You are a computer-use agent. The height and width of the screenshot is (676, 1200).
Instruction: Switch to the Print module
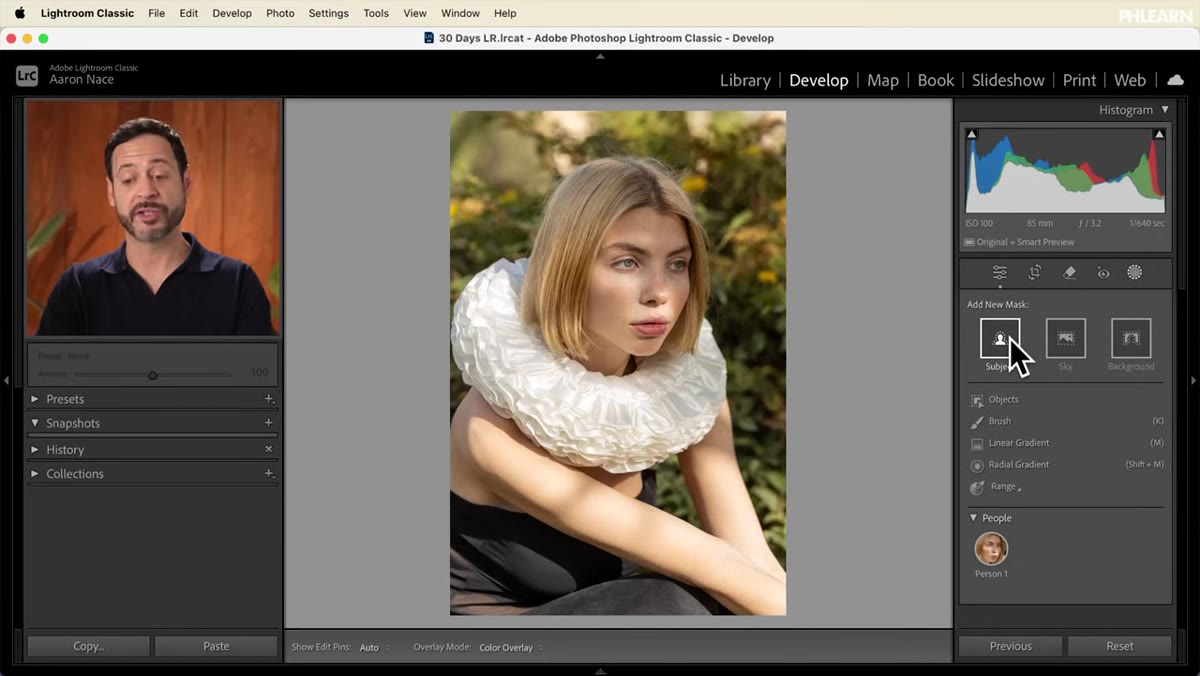coord(1080,80)
